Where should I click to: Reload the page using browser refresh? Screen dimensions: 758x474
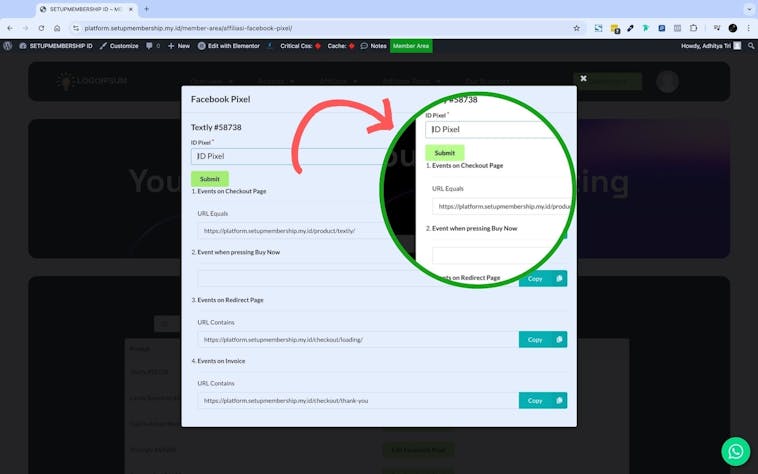tap(41, 28)
